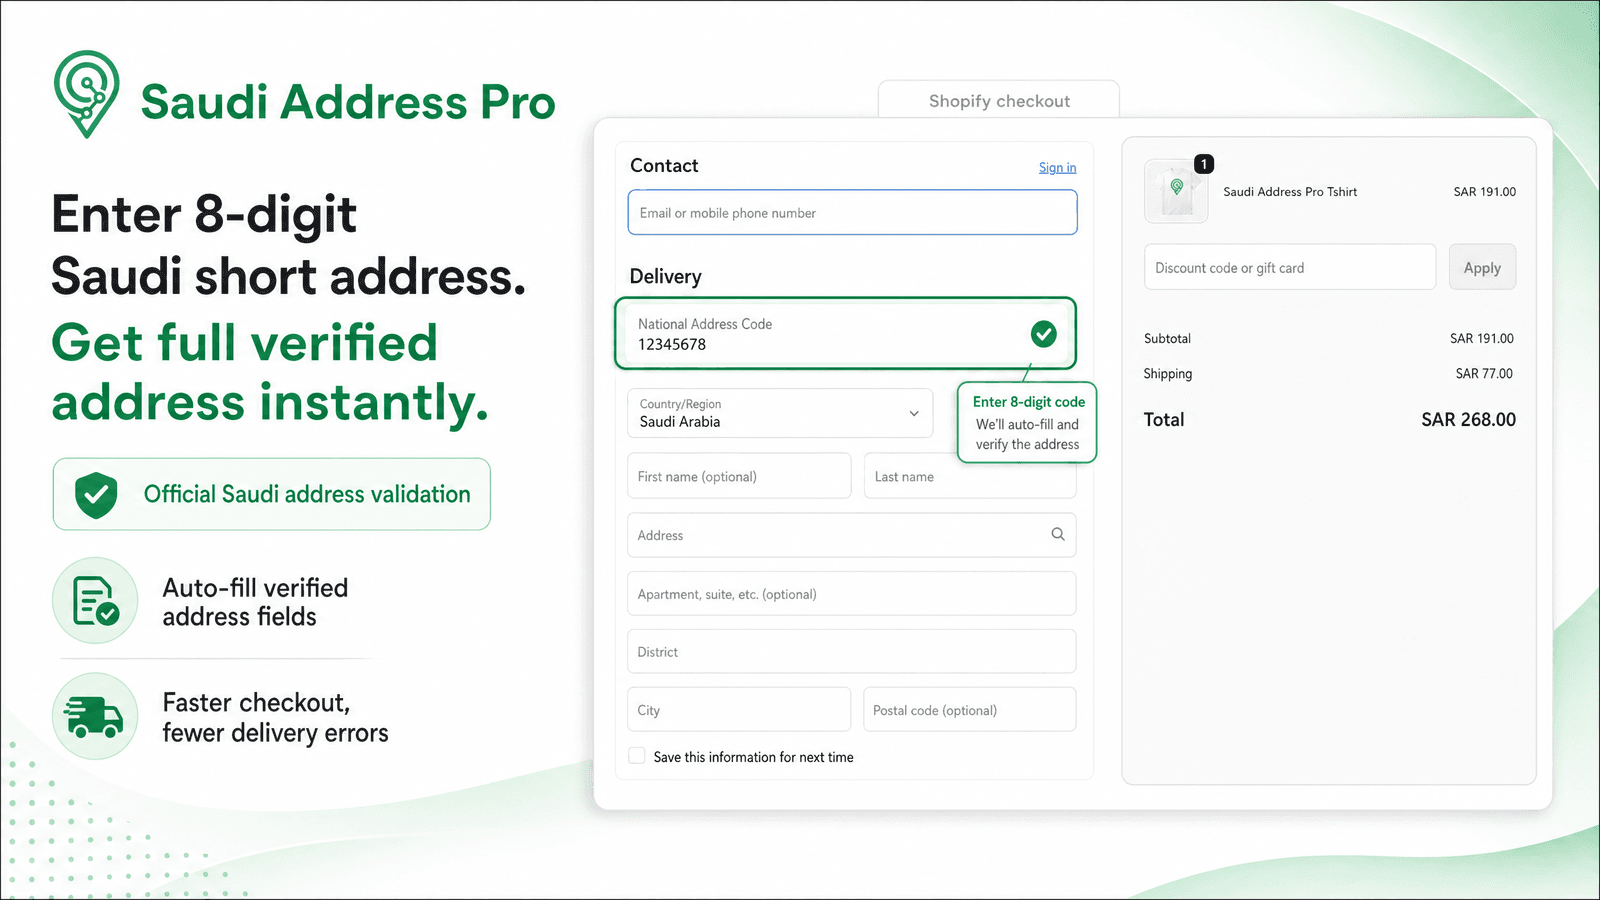Focus the Email or mobile phone number field

coord(852,212)
